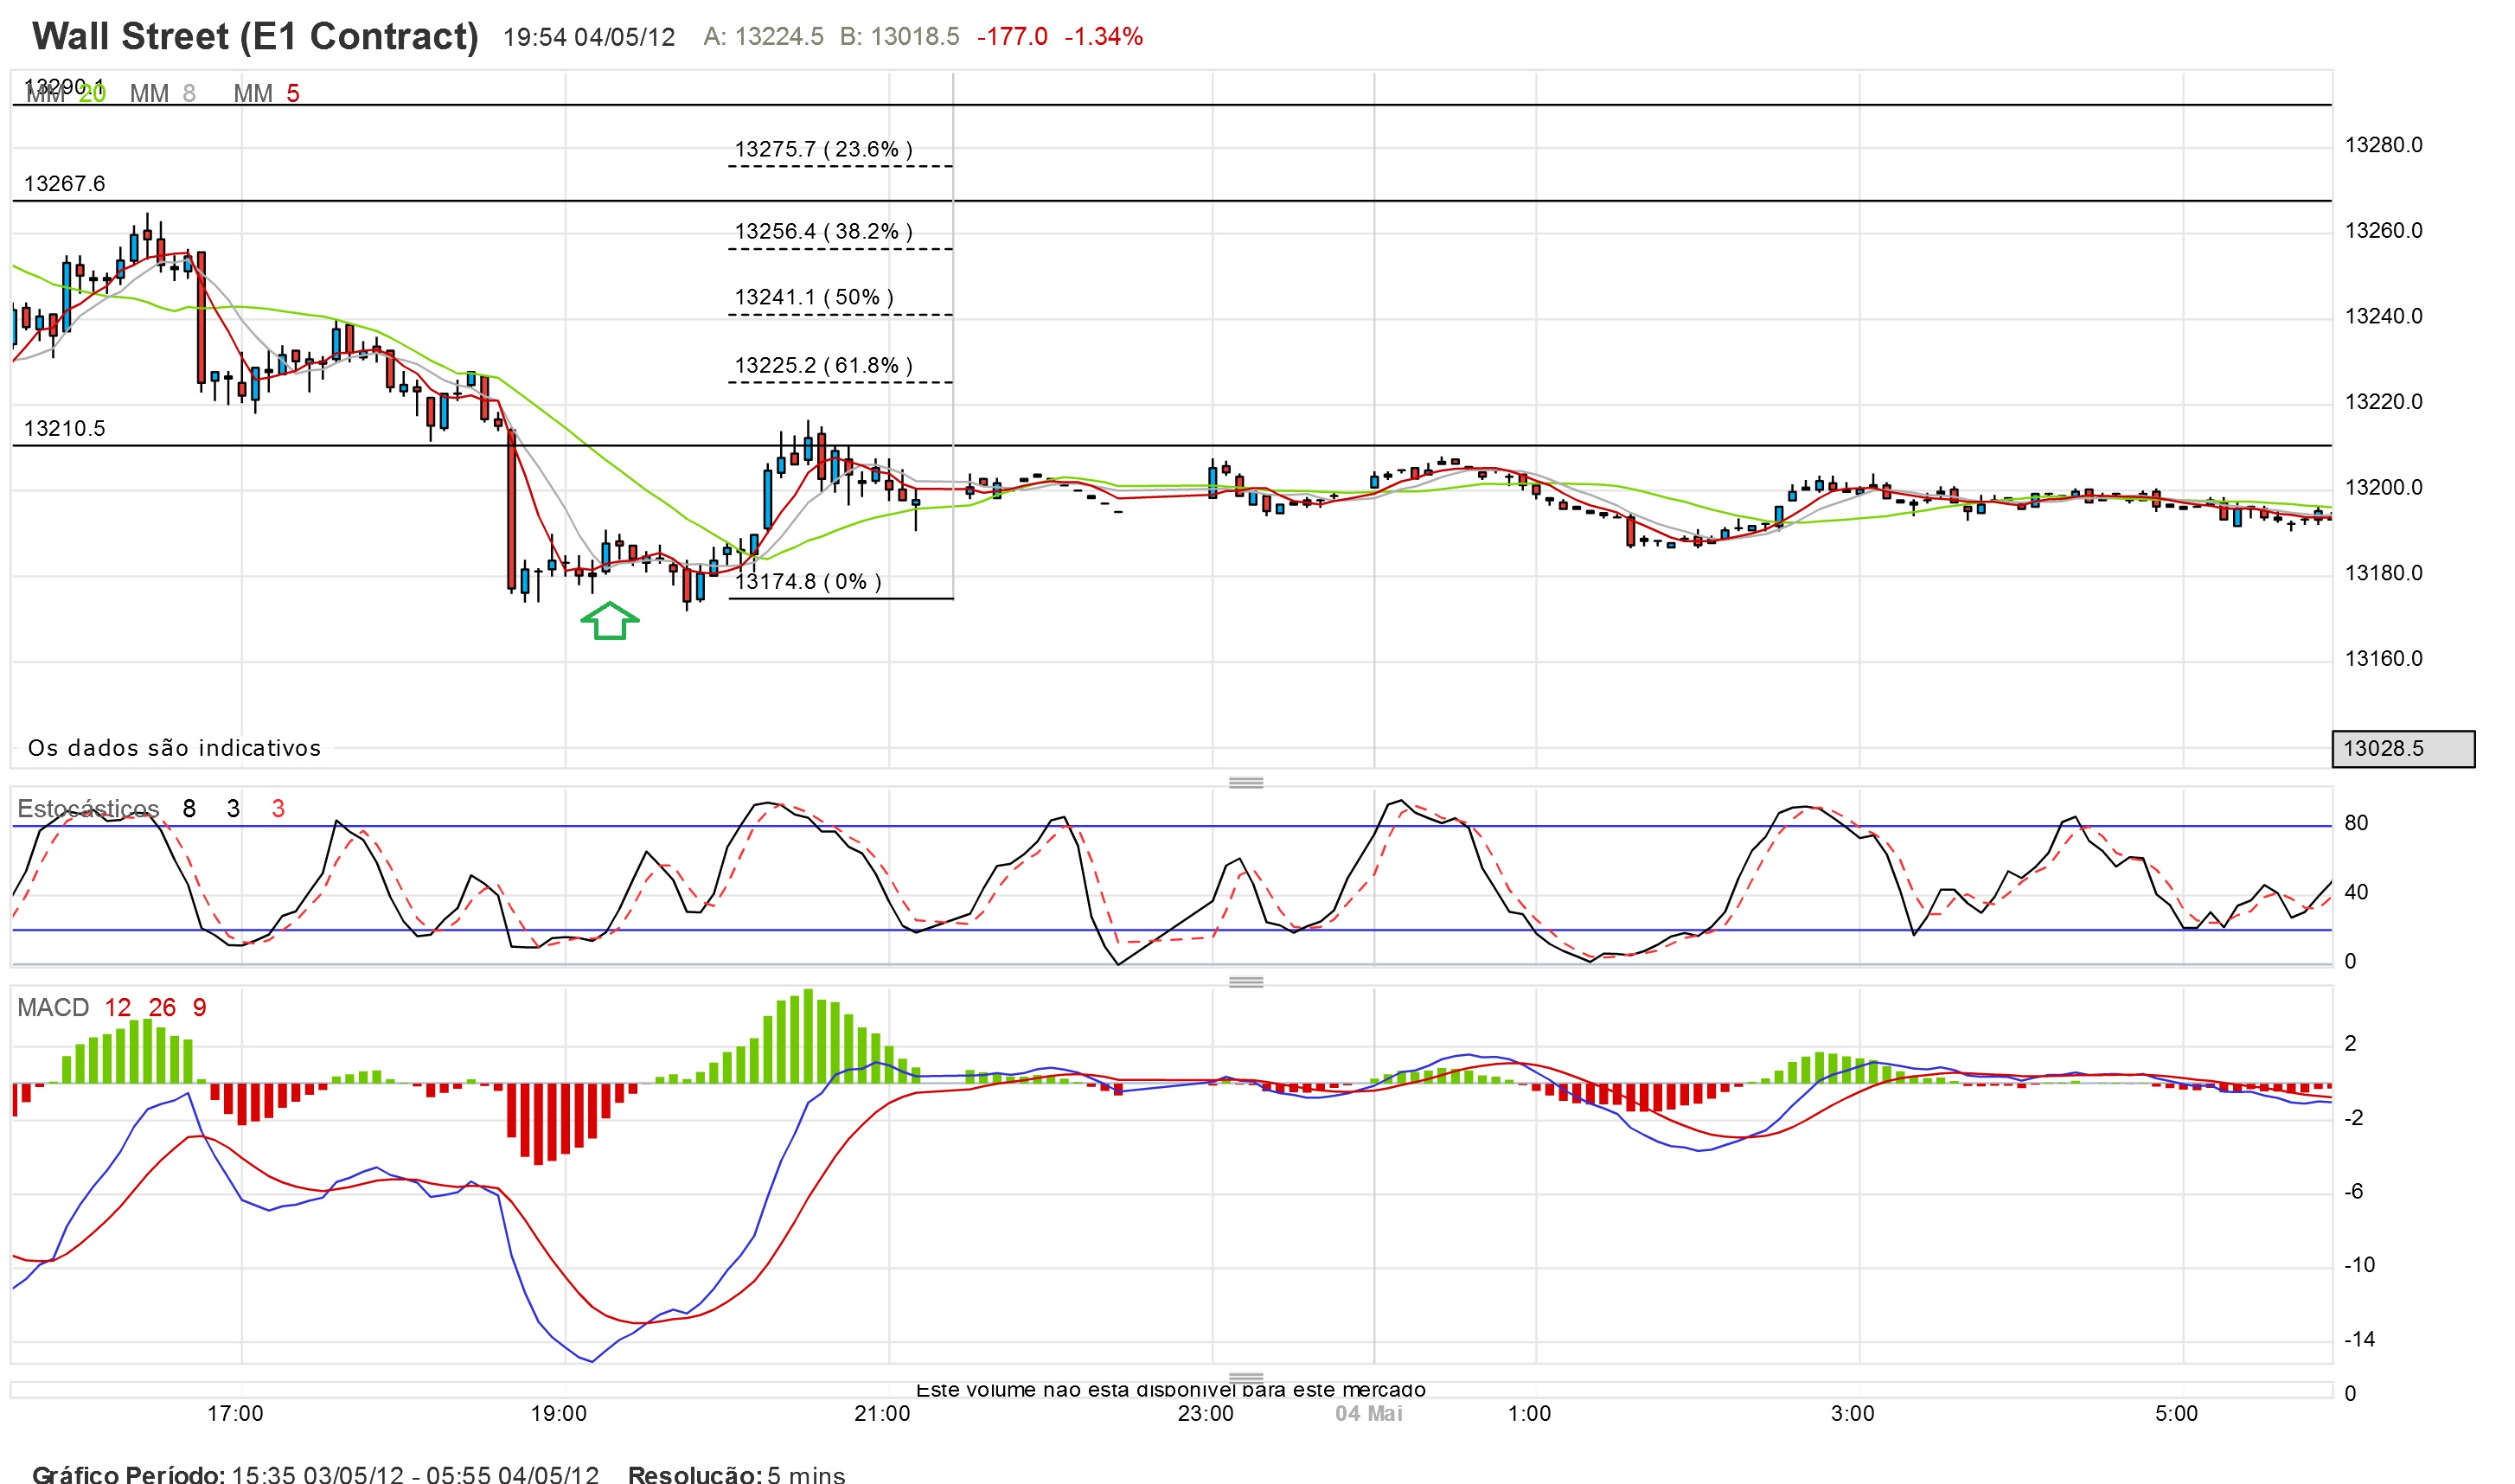Viewport: 2515px width, 1484px height.
Task: Click the current price box 13028.5
Action: tap(2403, 749)
